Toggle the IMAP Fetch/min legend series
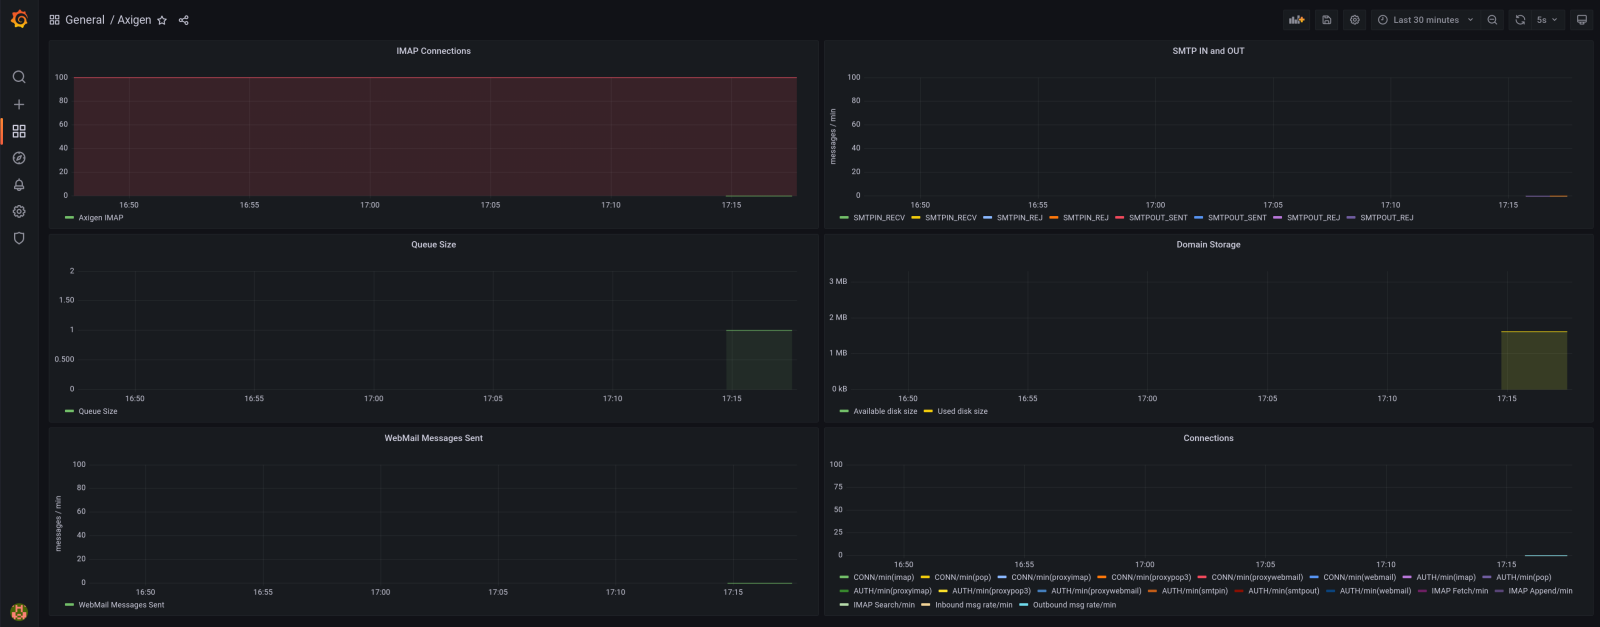 coord(1460,591)
